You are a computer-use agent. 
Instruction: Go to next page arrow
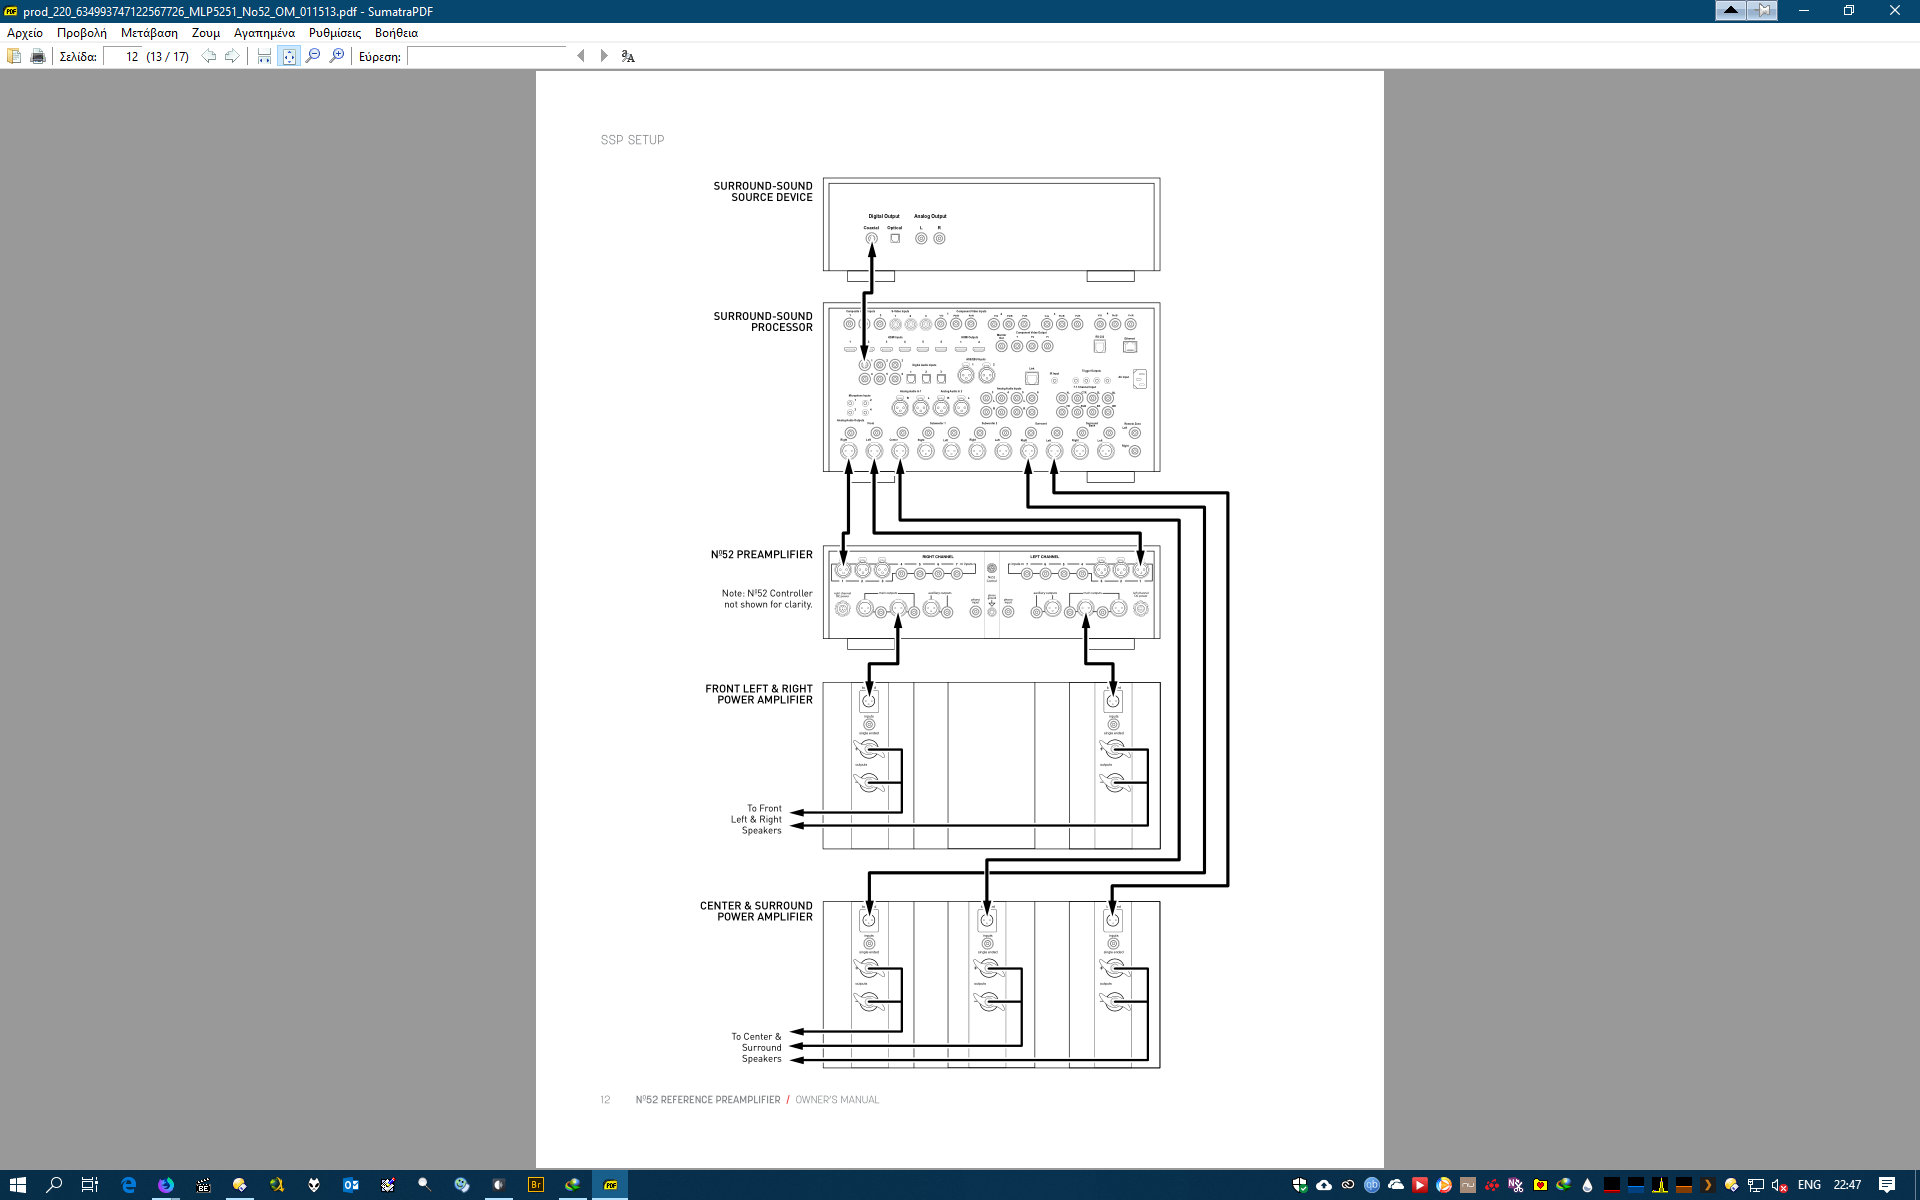pyautogui.click(x=232, y=56)
